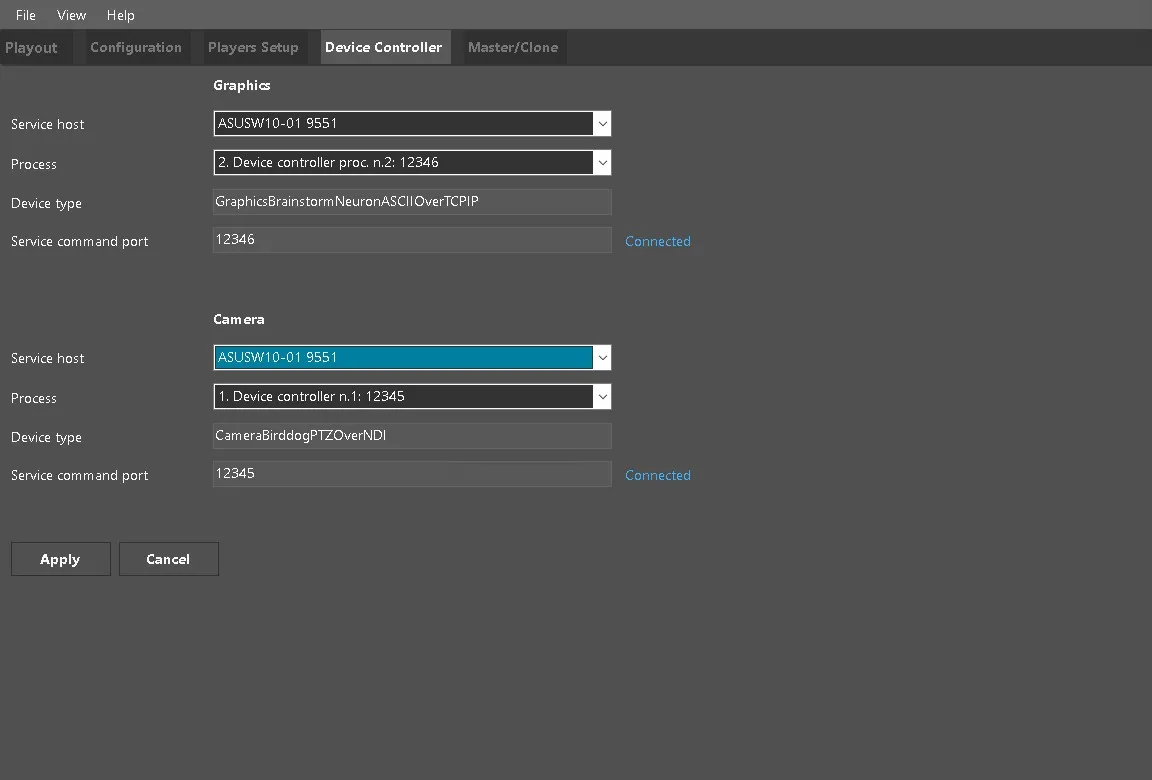
Task: Click the Graphics Service command port field
Action: tap(411, 240)
